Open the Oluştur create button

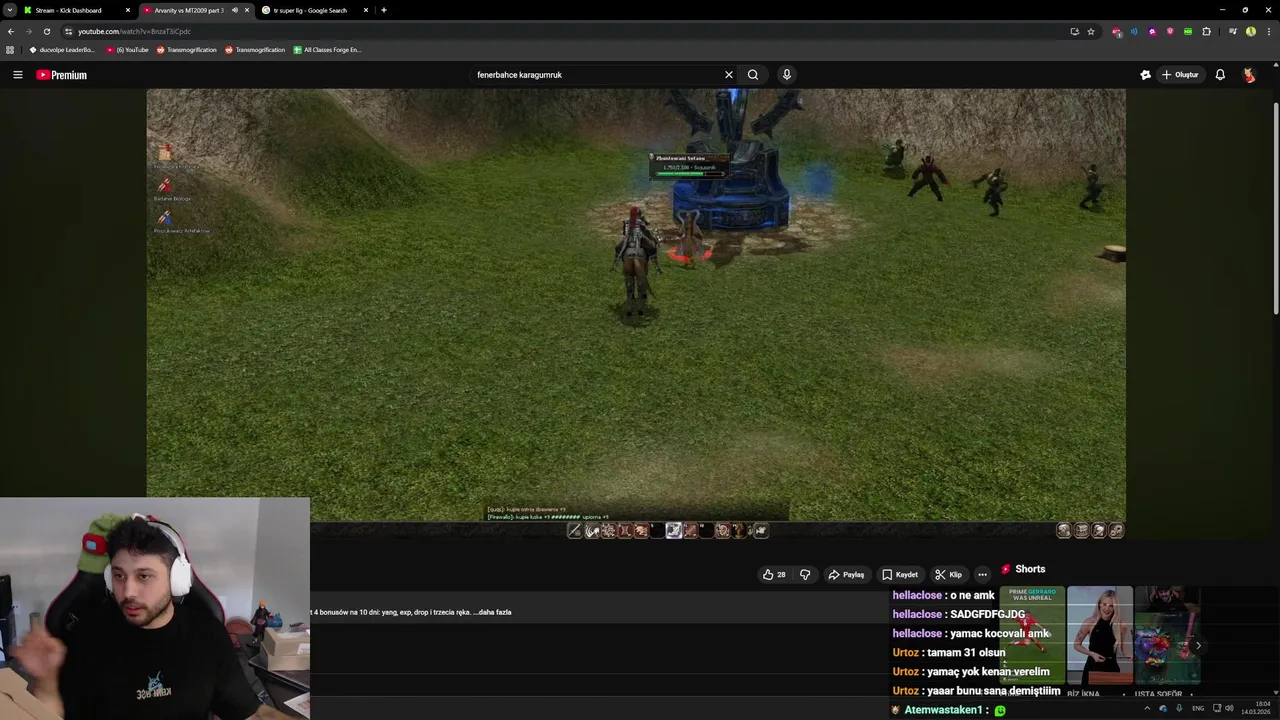[x=1180, y=75]
